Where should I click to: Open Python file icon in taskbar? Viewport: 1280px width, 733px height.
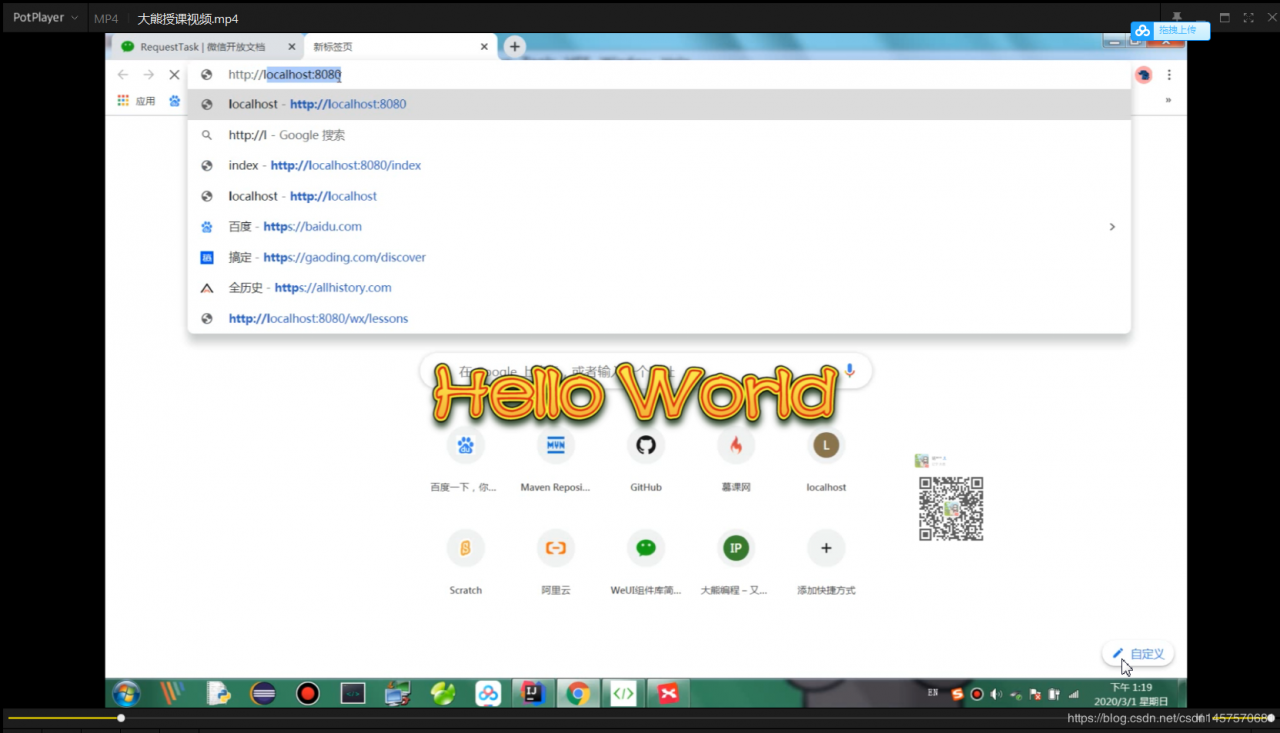[218, 693]
